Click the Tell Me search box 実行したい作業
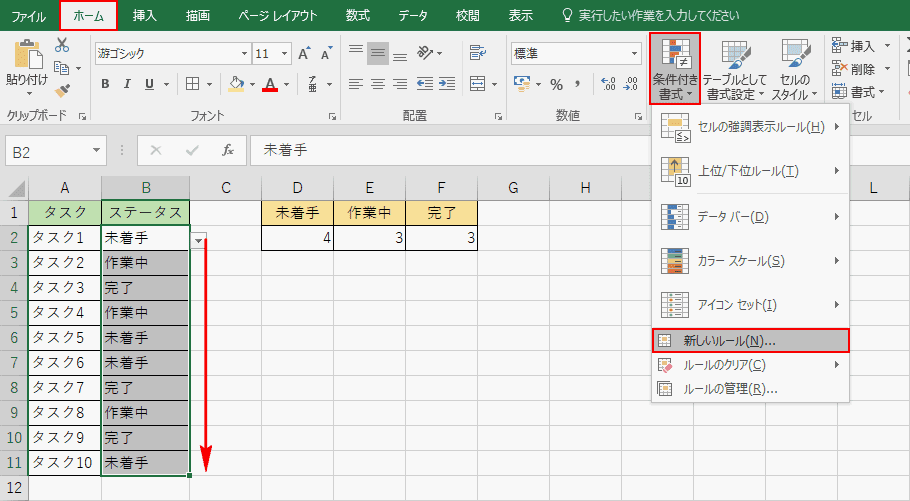 point(650,16)
